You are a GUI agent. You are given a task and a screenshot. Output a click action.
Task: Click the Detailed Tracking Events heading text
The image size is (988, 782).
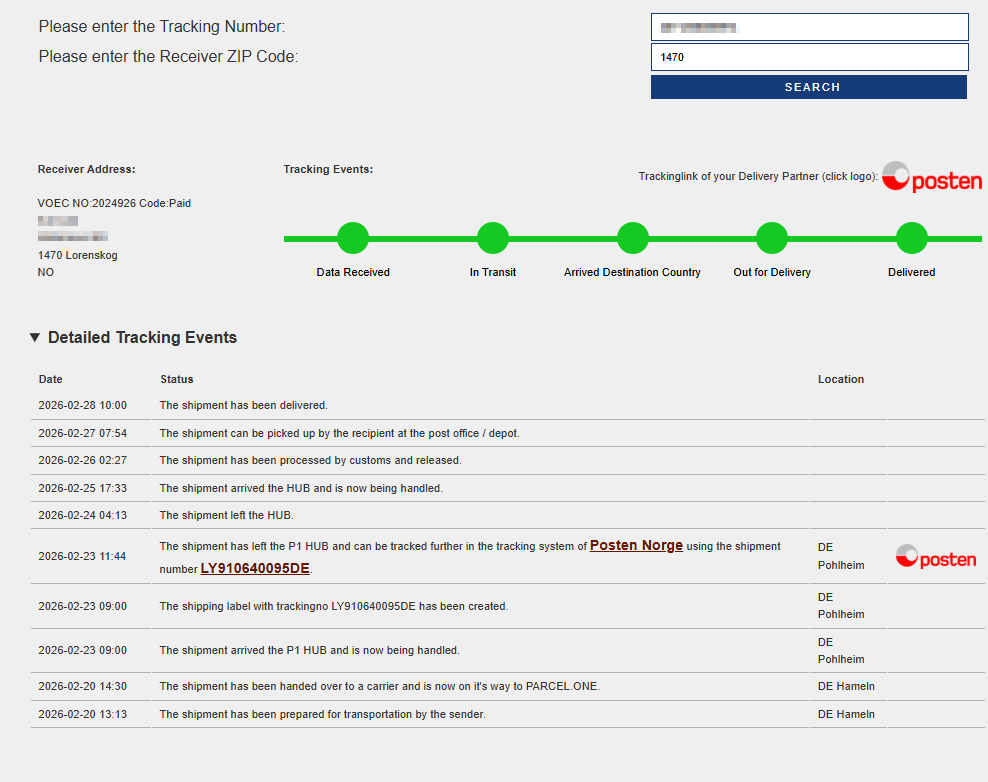(142, 338)
